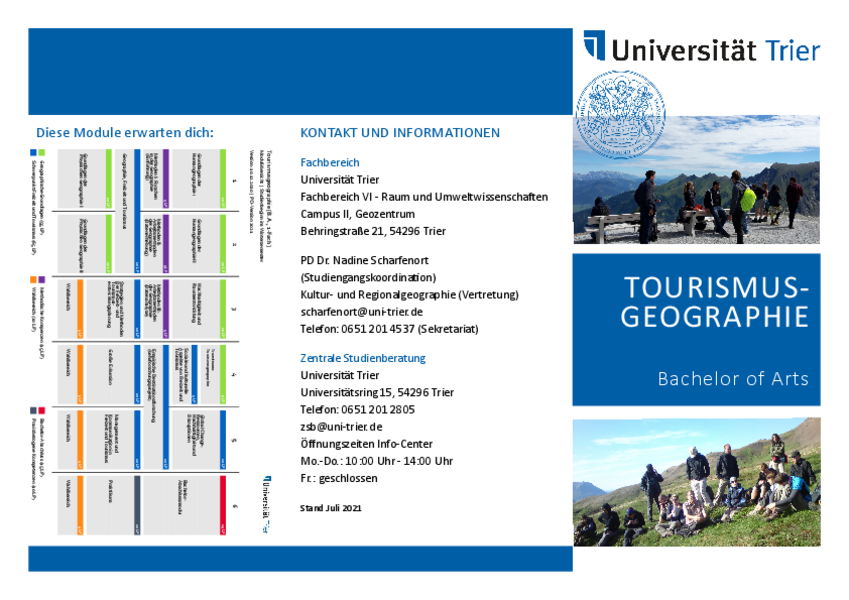Click the green square in the module legend
This screenshot has height=600, width=849.
[42, 153]
